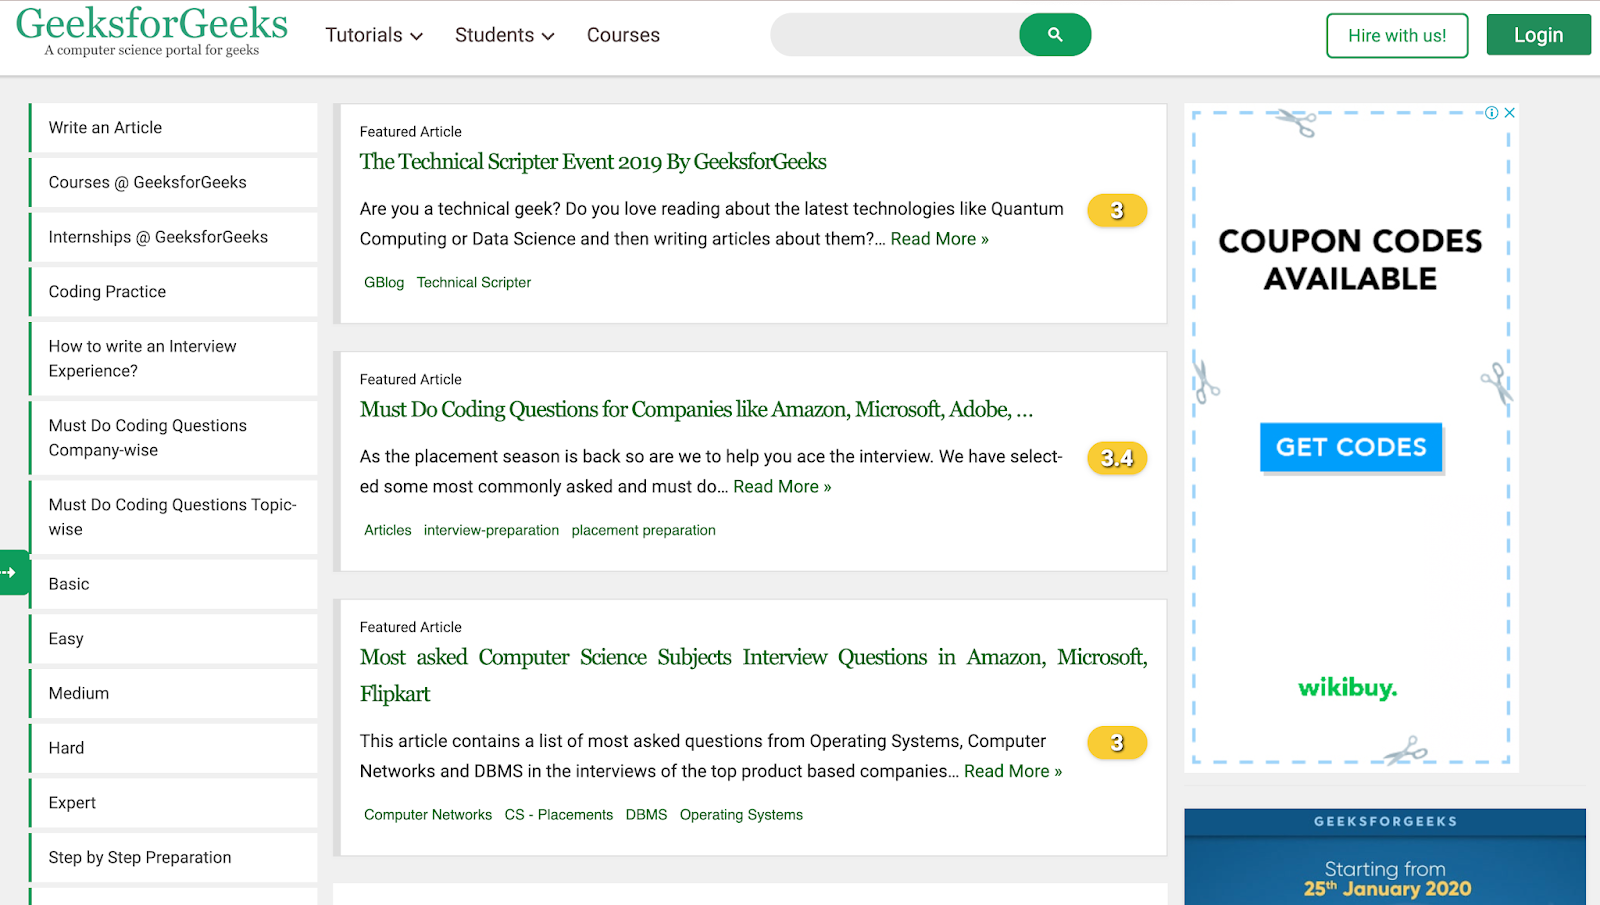
Task: Click the 3.4 rating badge
Action: point(1117,458)
